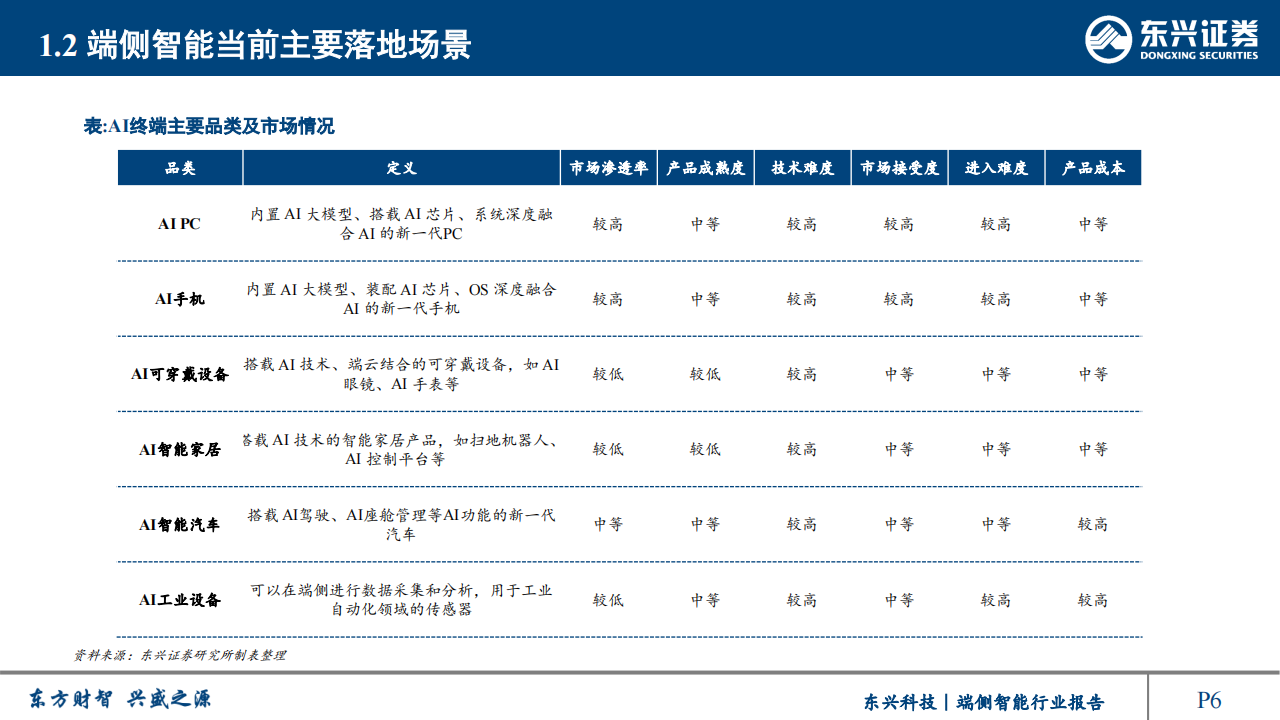Click the footer text '东兴科技 | 端侧智能行业报告'

(x=984, y=702)
